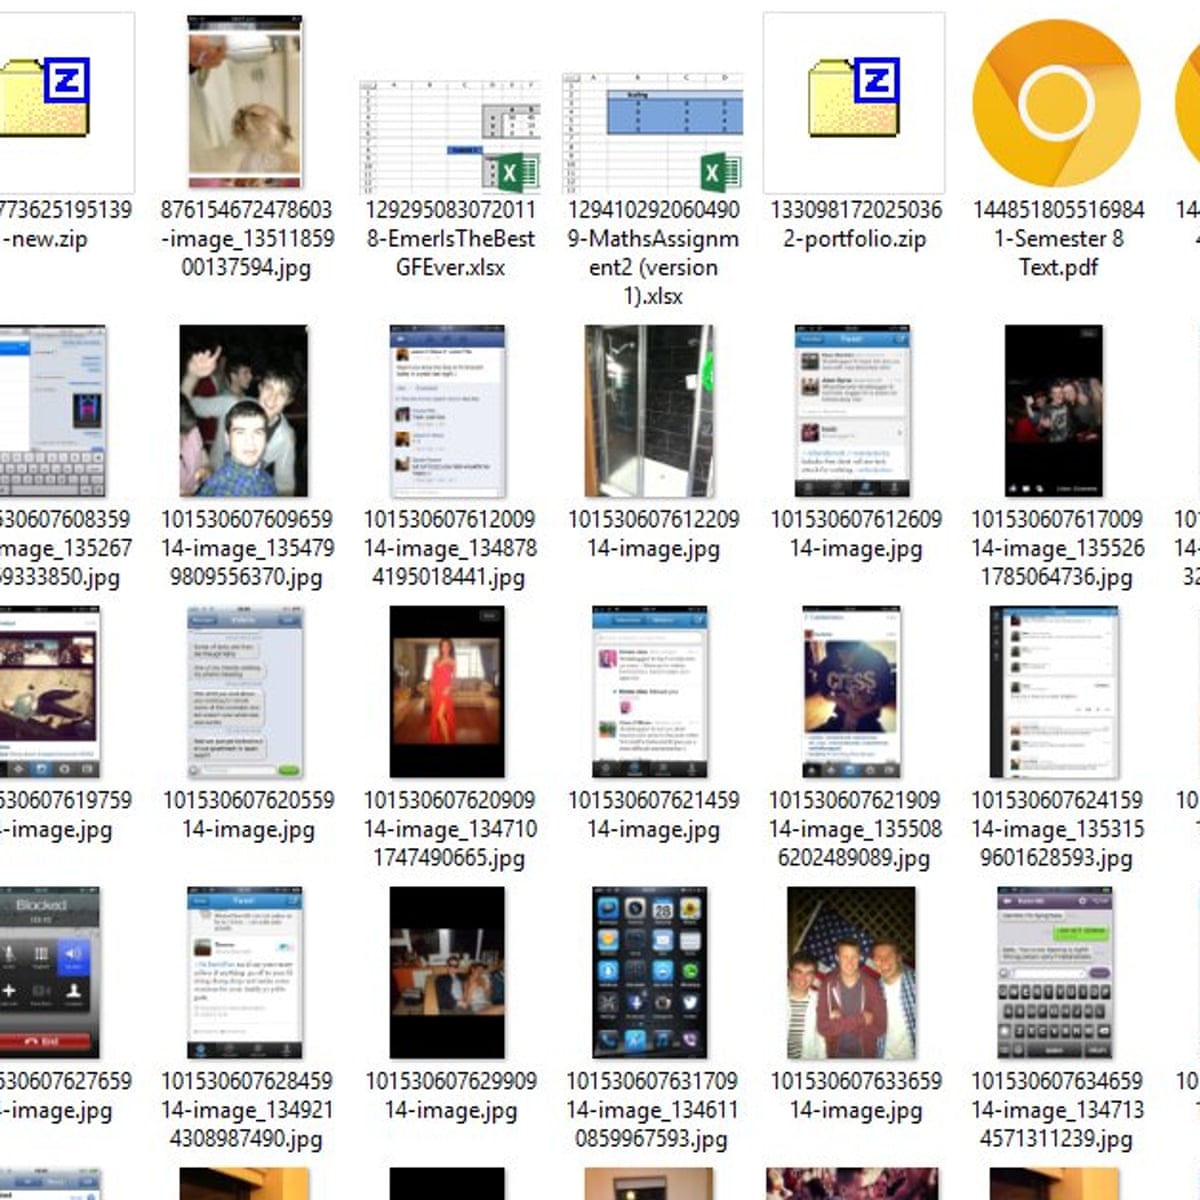Select the portfolio.zip archive icon

(x=853, y=102)
